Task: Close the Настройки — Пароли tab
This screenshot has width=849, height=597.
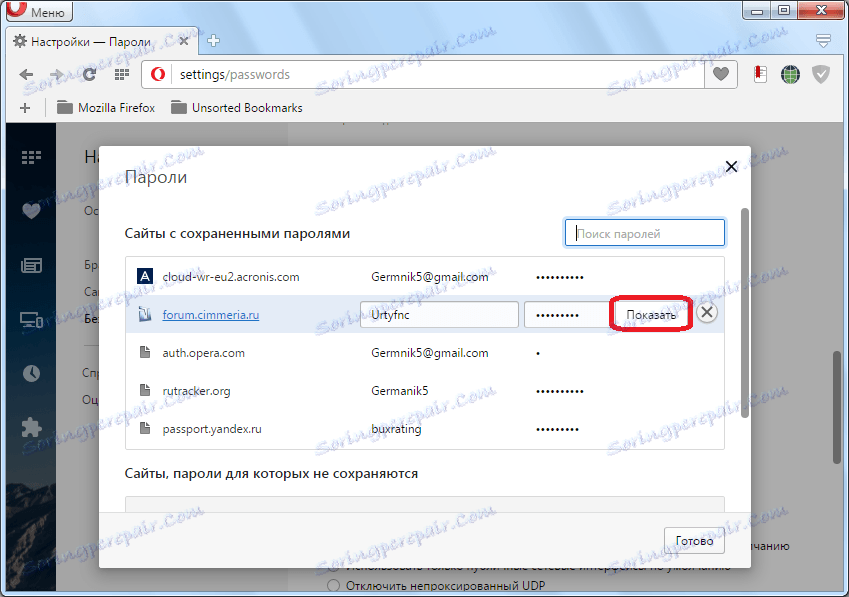Action: point(184,41)
